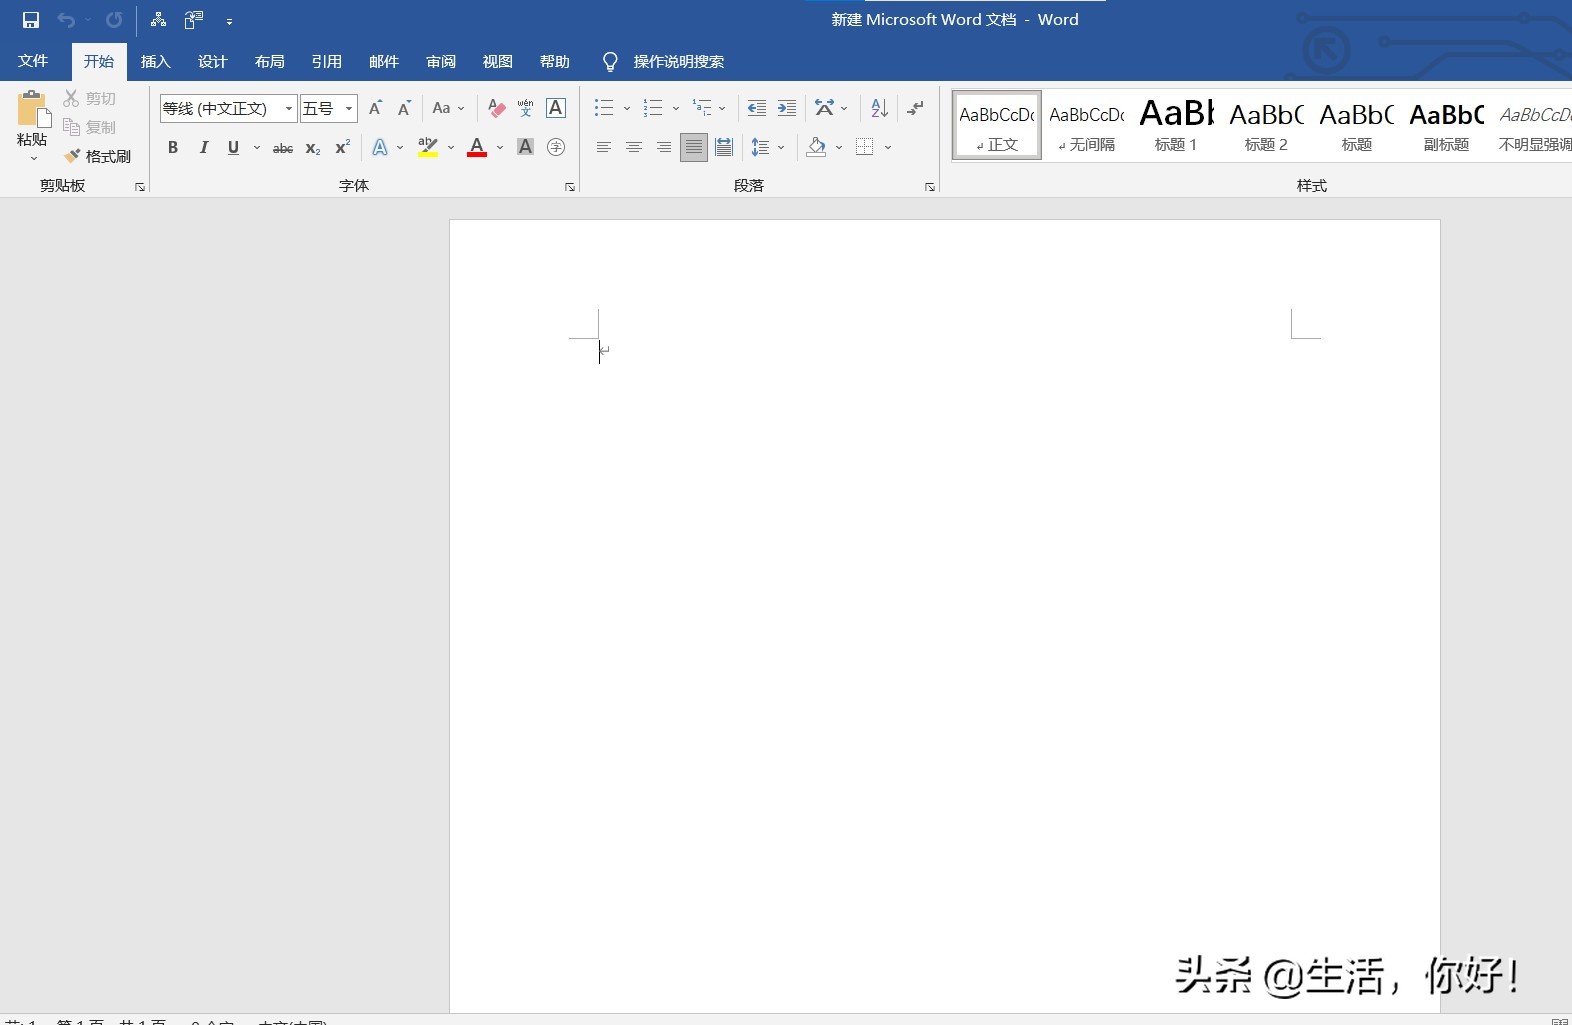This screenshot has height=1025, width=1572.
Task: Open the font dialog launcher
Action: (570, 187)
